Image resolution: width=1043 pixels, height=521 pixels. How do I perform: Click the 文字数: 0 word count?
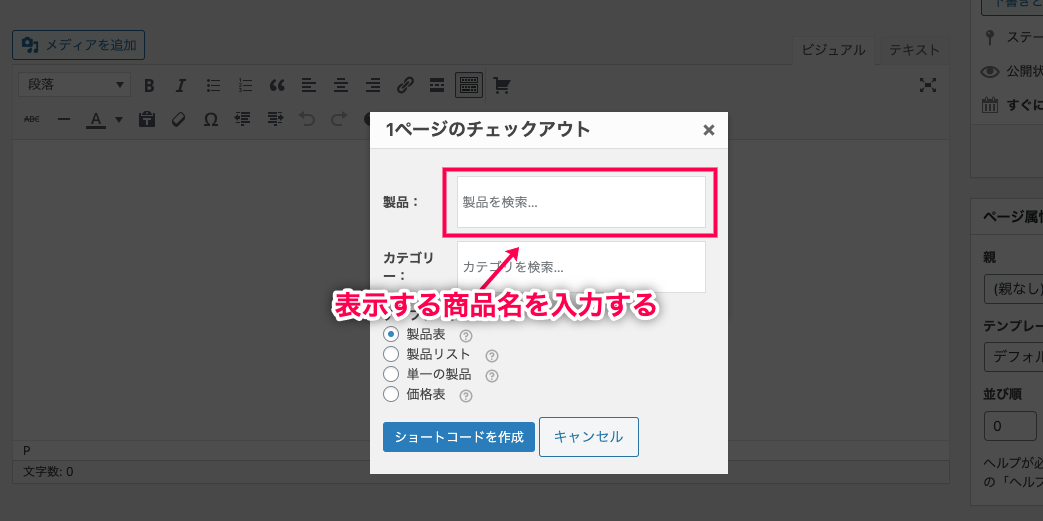[49, 472]
